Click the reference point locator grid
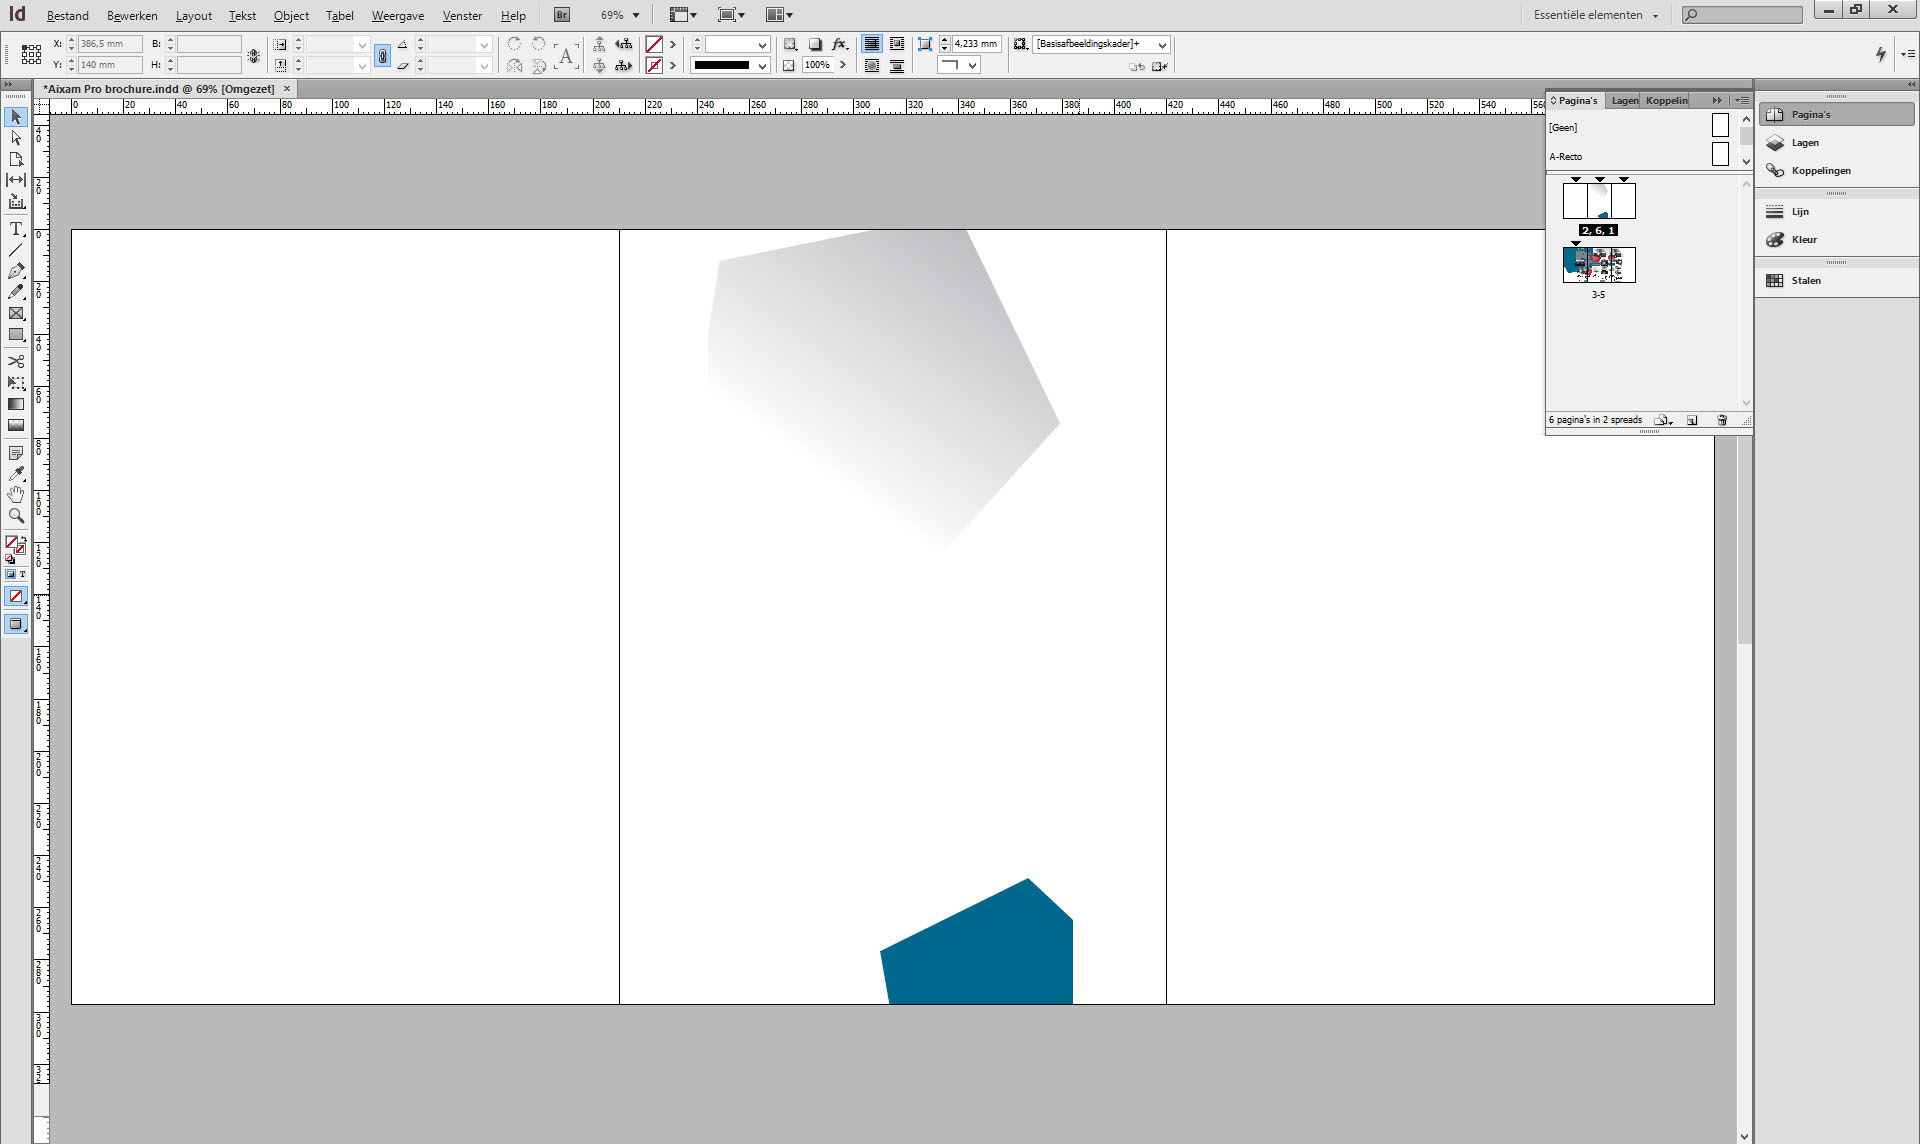The image size is (1920, 1144). pos(32,54)
